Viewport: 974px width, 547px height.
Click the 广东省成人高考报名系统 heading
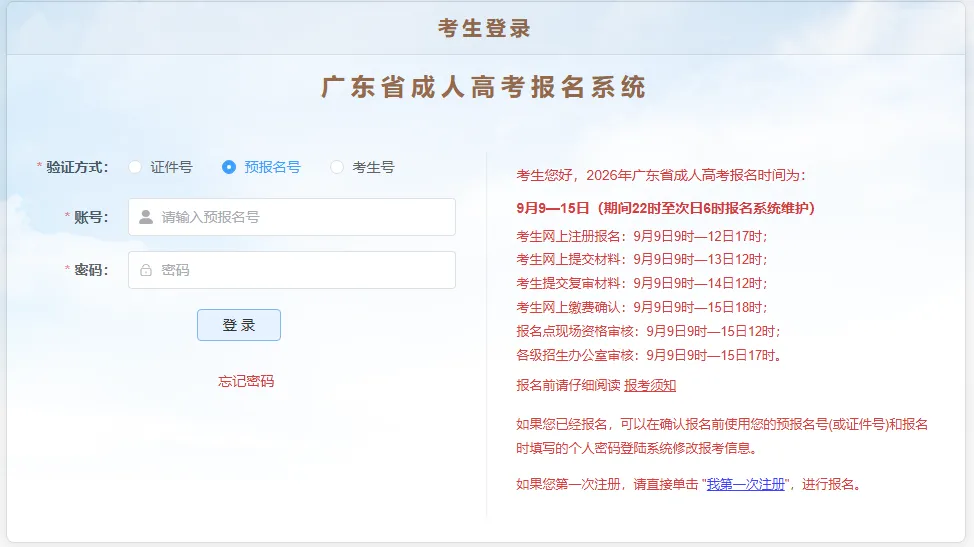pos(484,87)
